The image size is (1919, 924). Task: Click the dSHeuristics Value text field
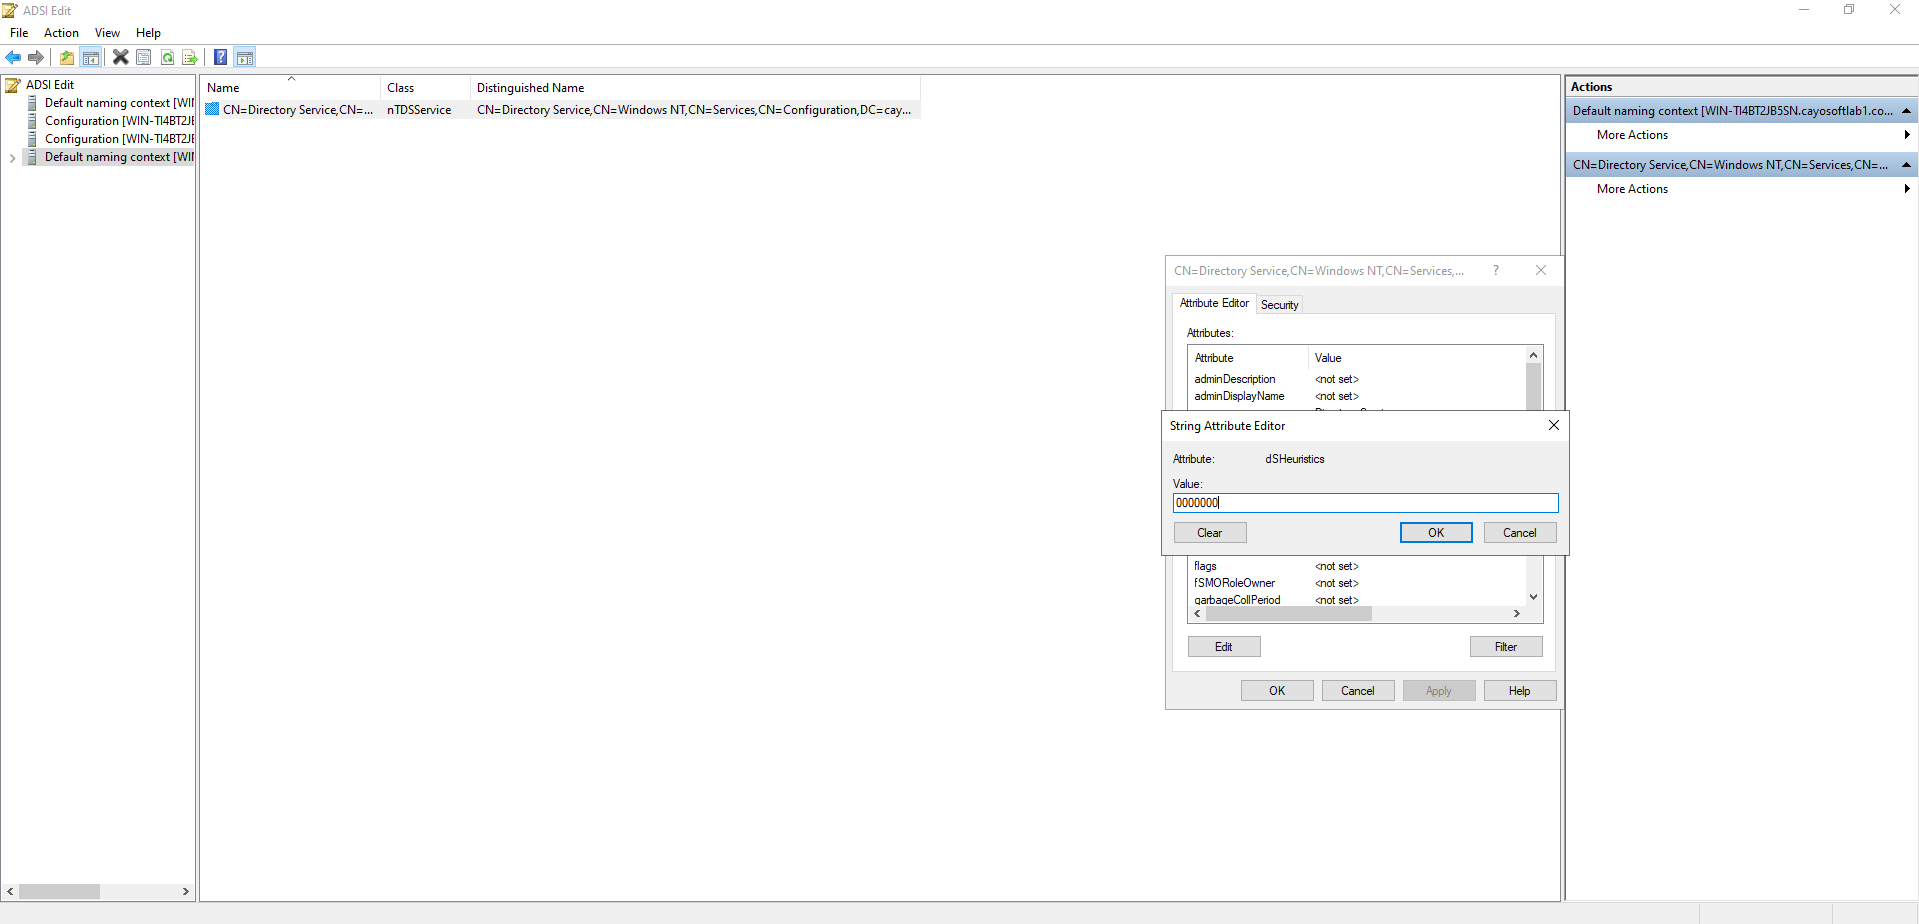1365,503
